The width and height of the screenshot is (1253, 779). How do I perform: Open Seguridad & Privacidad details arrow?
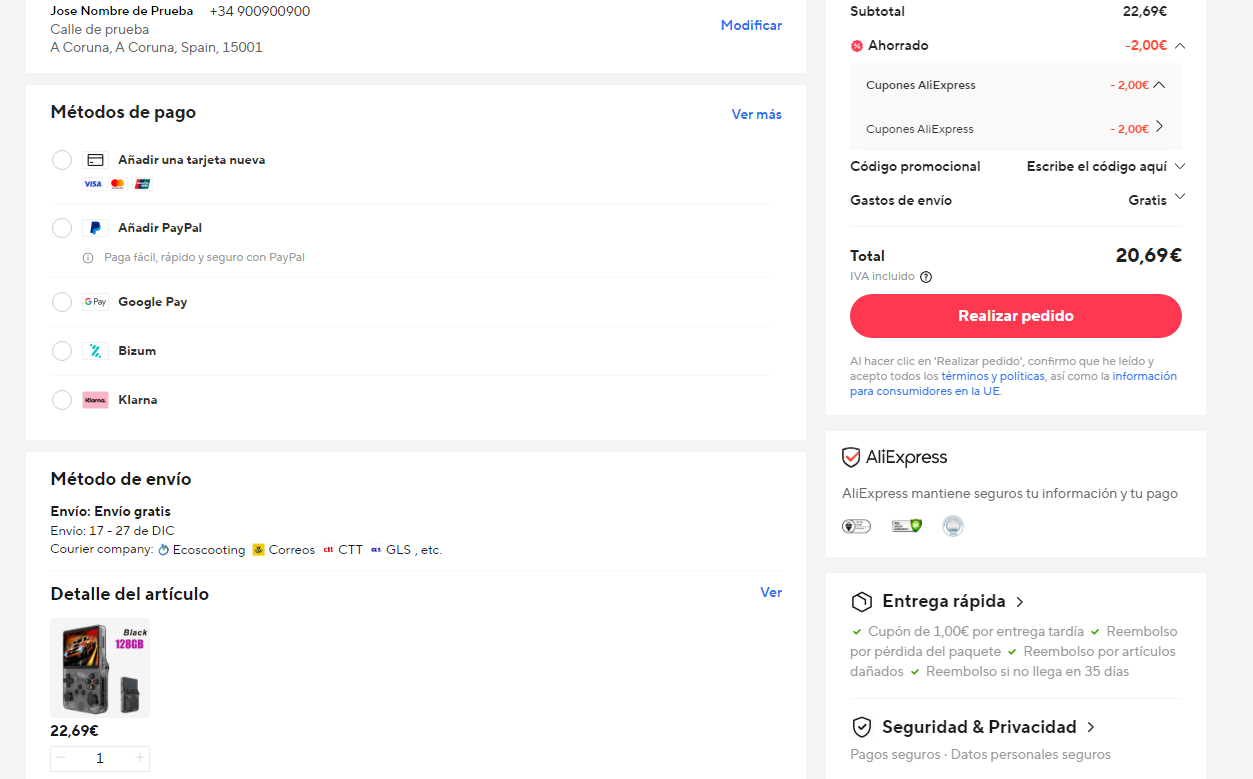coord(1090,727)
